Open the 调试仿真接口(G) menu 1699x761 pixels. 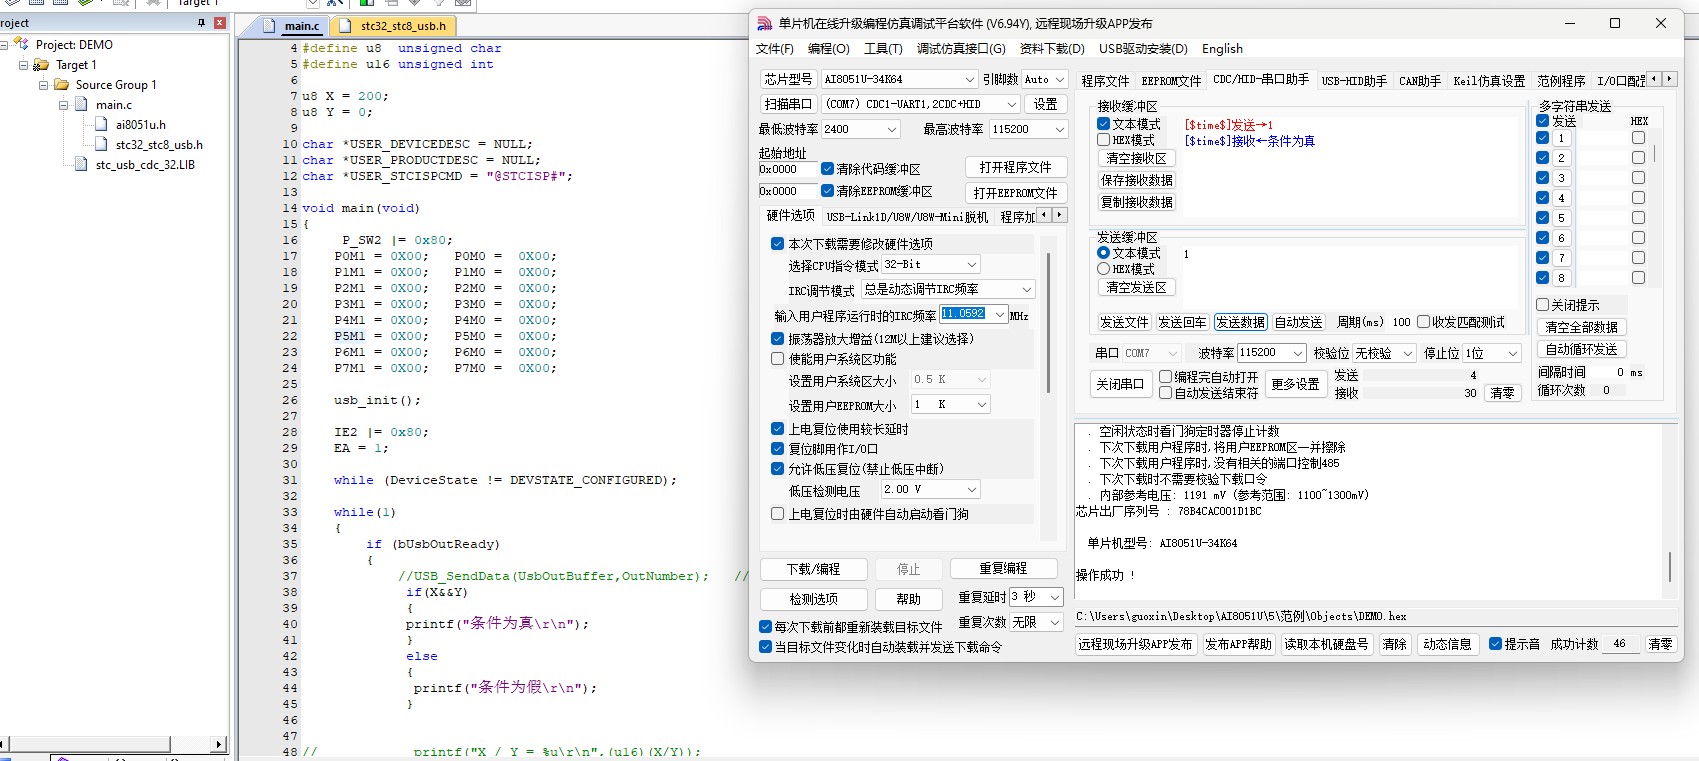(961, 49)
